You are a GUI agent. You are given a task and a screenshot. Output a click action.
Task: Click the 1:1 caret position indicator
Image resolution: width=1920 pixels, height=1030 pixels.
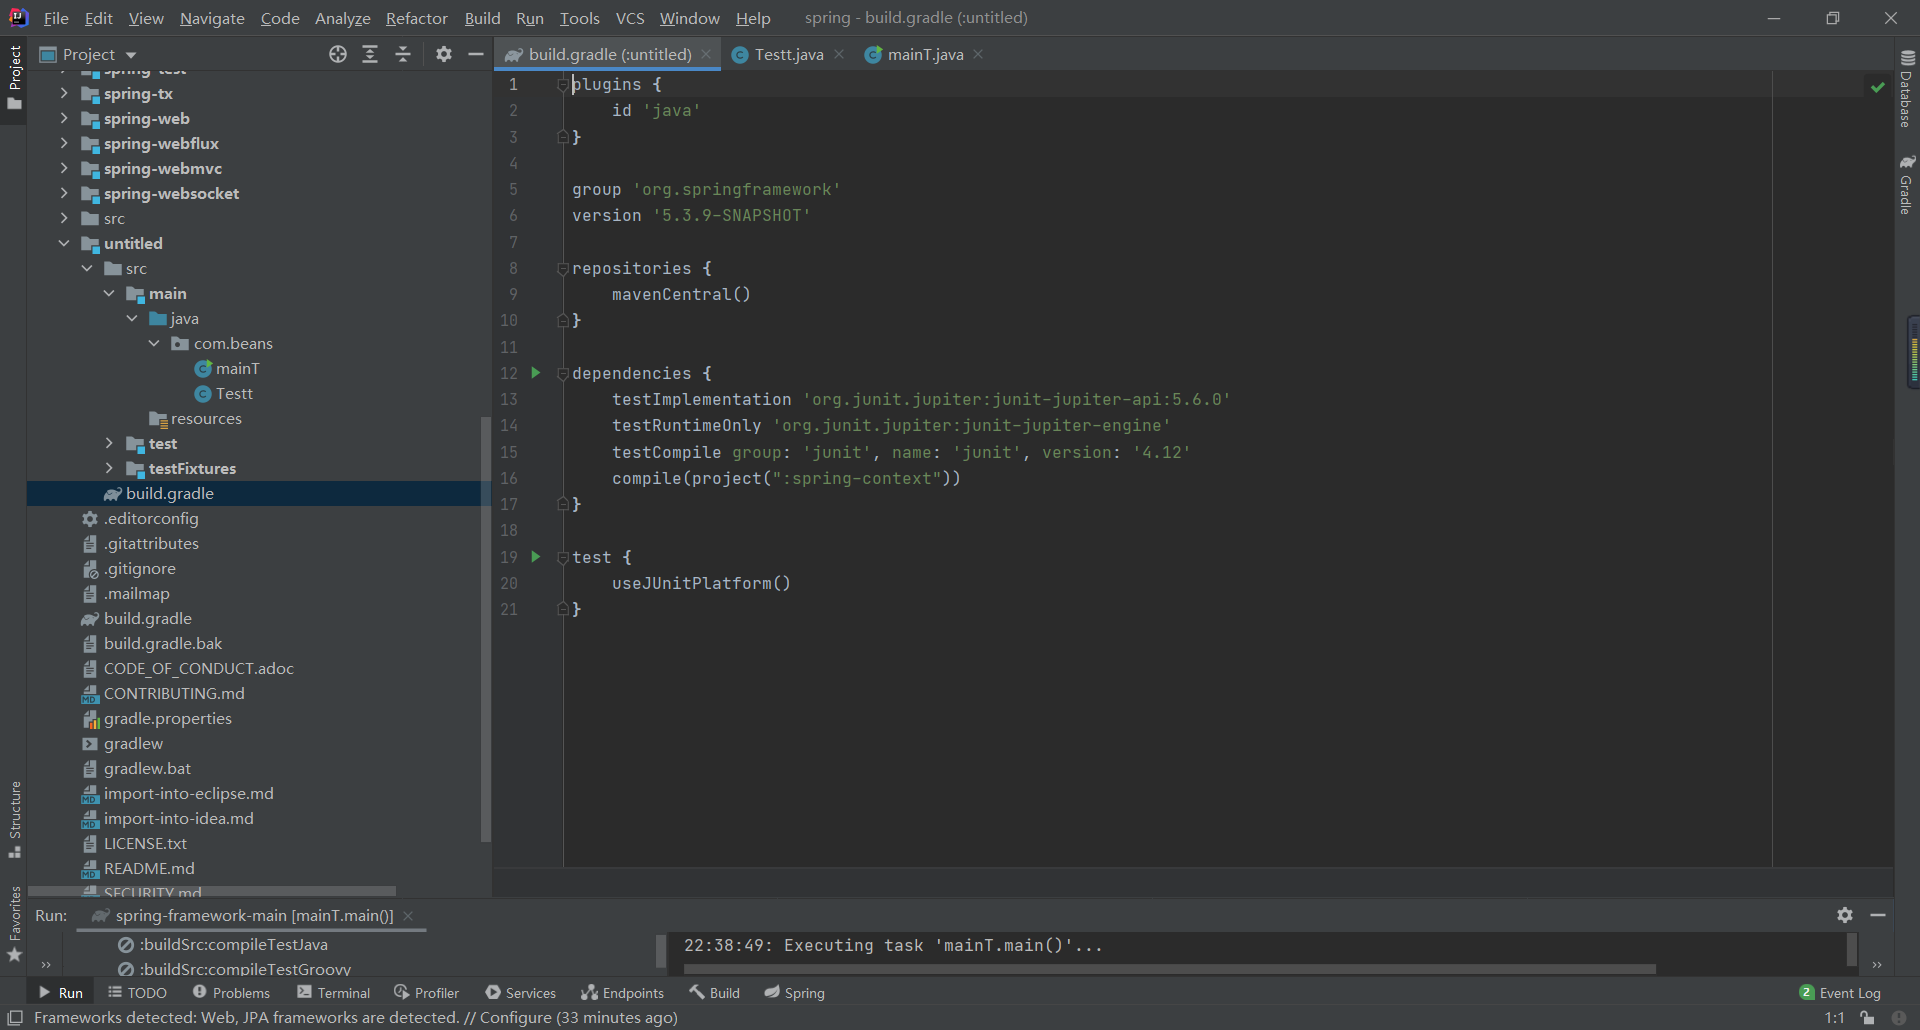pyautogui.click(x=1835, y=1018)
